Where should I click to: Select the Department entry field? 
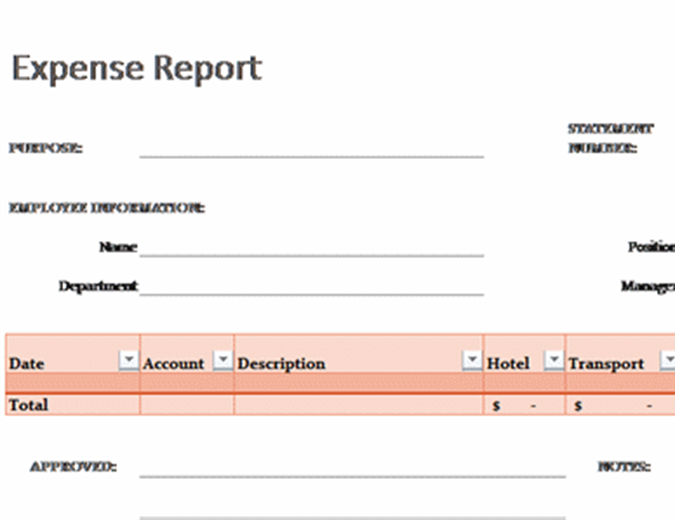point(311,286)
